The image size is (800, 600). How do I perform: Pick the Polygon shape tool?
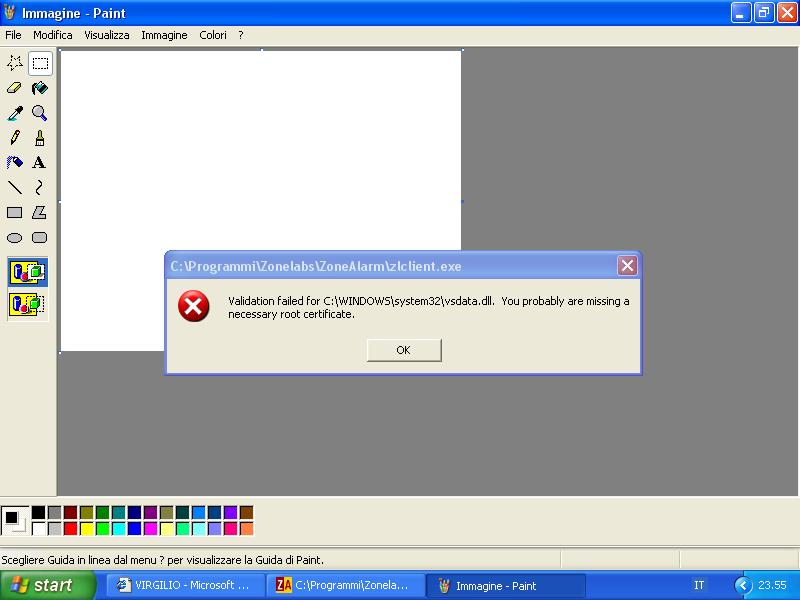point(40,213)
